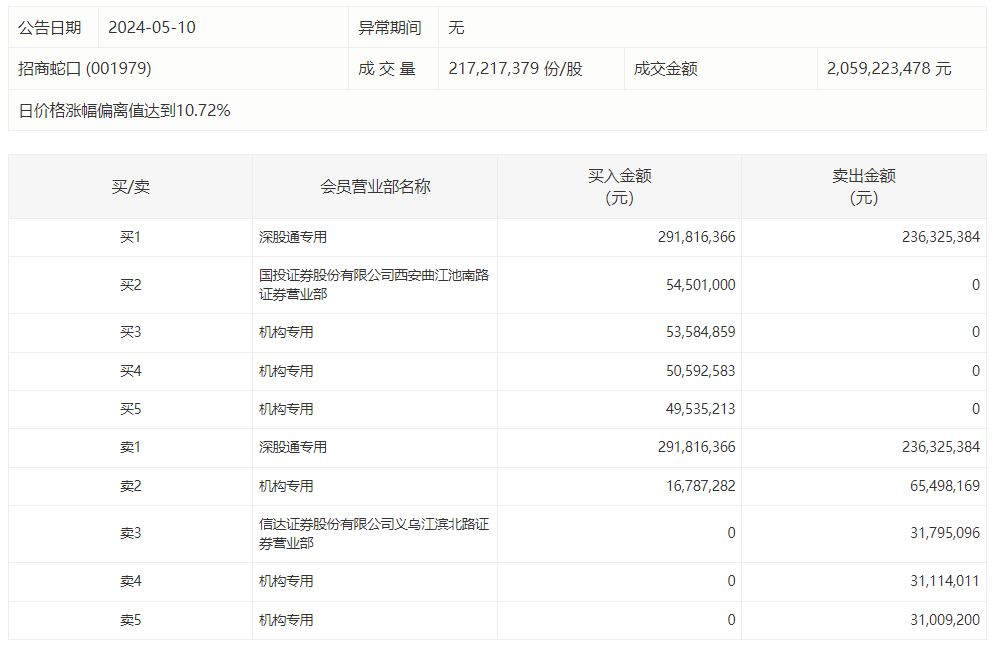Screen dimensions: 997x654
Task: Click the 成交量 label
Action: coord(387,69)
